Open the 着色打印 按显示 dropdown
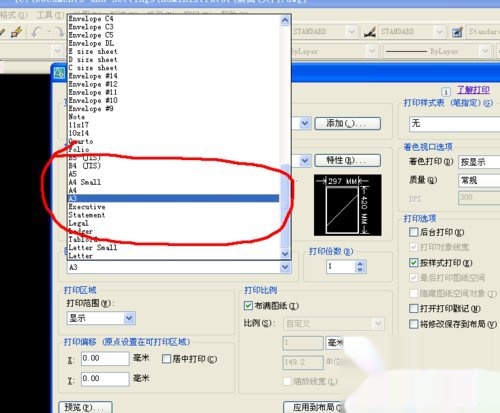Viewport: 500px width, 413px height. pyautogui.click(x=479, y=162)
